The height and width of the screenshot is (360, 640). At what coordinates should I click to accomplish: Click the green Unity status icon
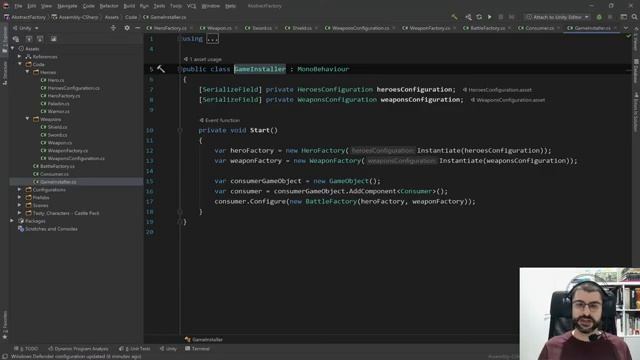tap(599, 17)
